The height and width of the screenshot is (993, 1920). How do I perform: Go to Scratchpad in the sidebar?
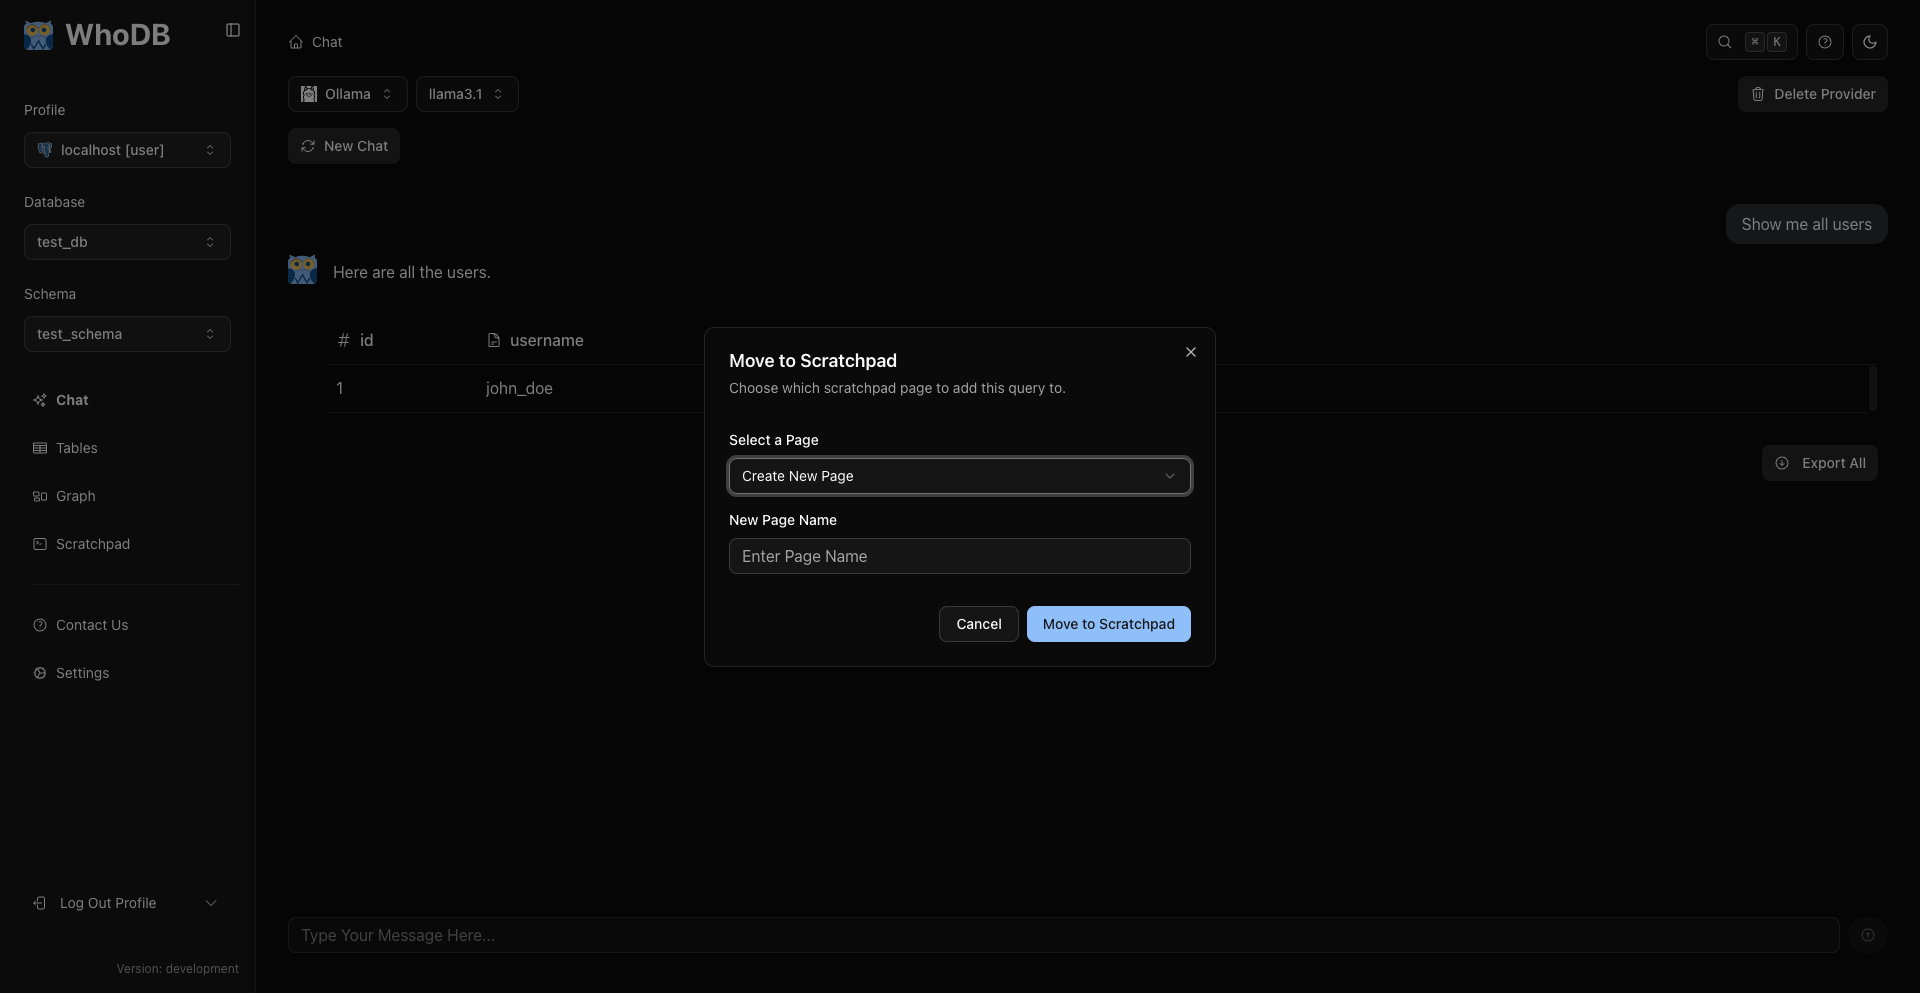pos(127,544)
